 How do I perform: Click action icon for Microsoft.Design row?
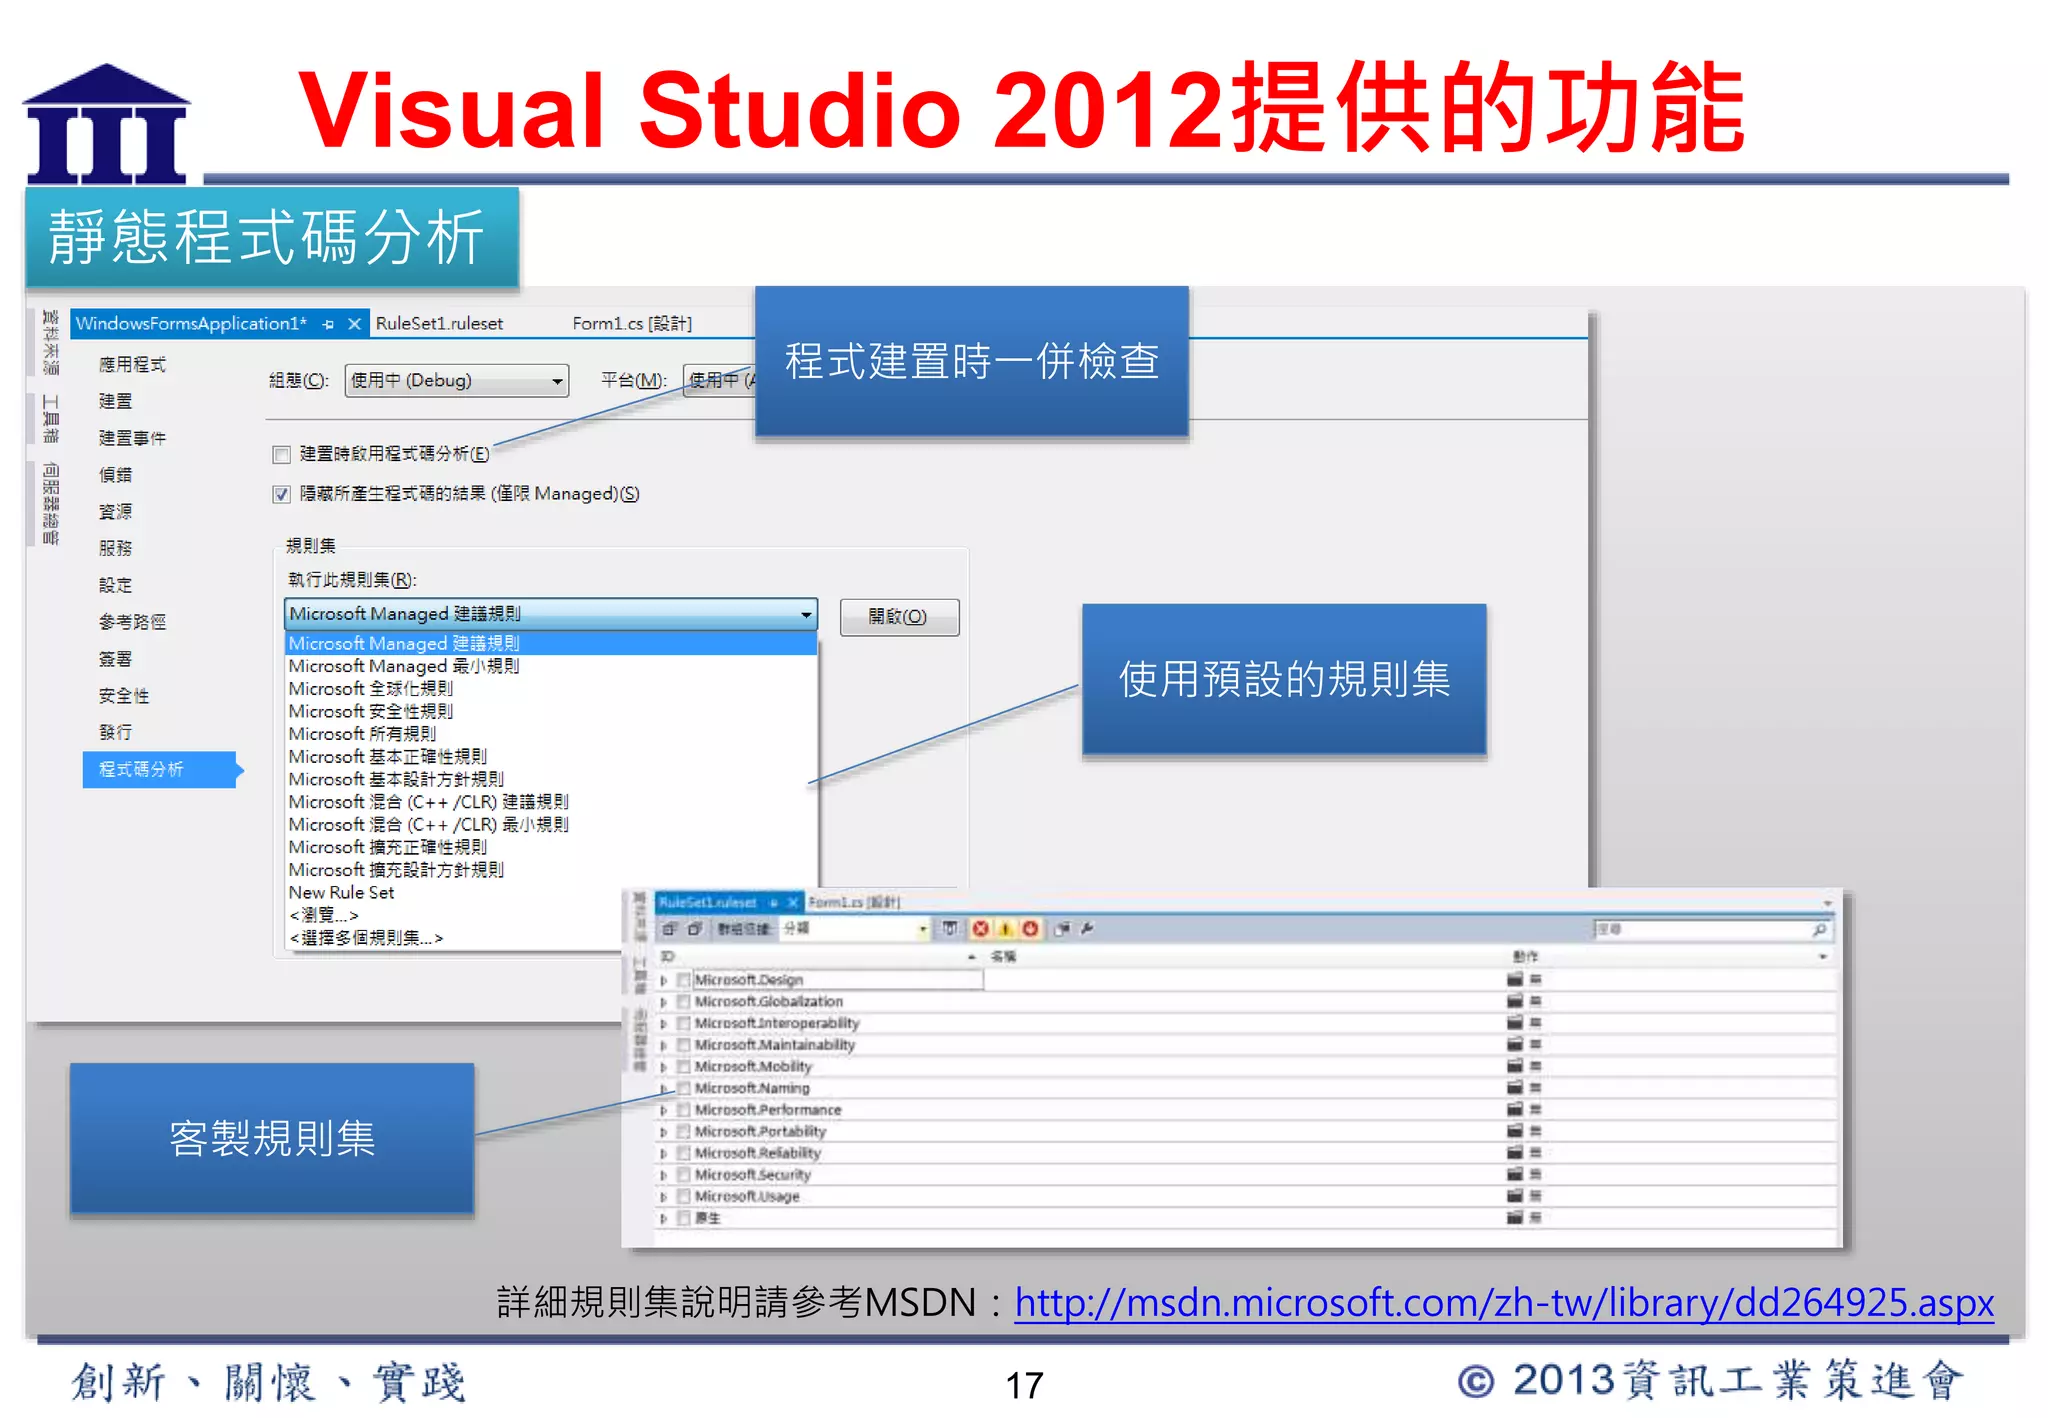(1516, 980)
